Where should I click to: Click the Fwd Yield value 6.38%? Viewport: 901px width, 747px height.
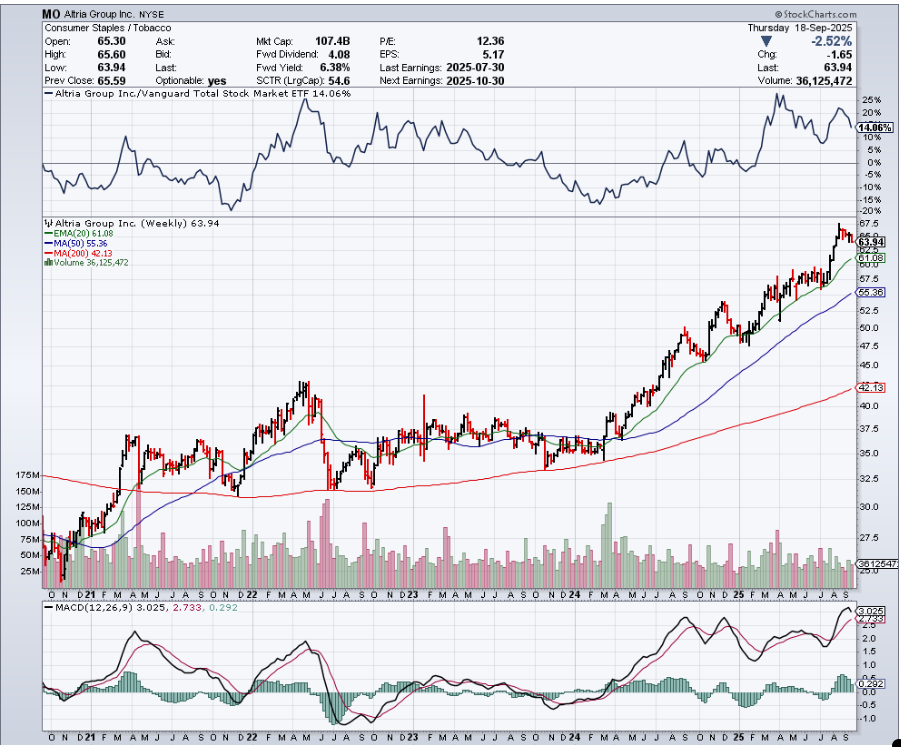pyautogui.click(x=335, y=68)
